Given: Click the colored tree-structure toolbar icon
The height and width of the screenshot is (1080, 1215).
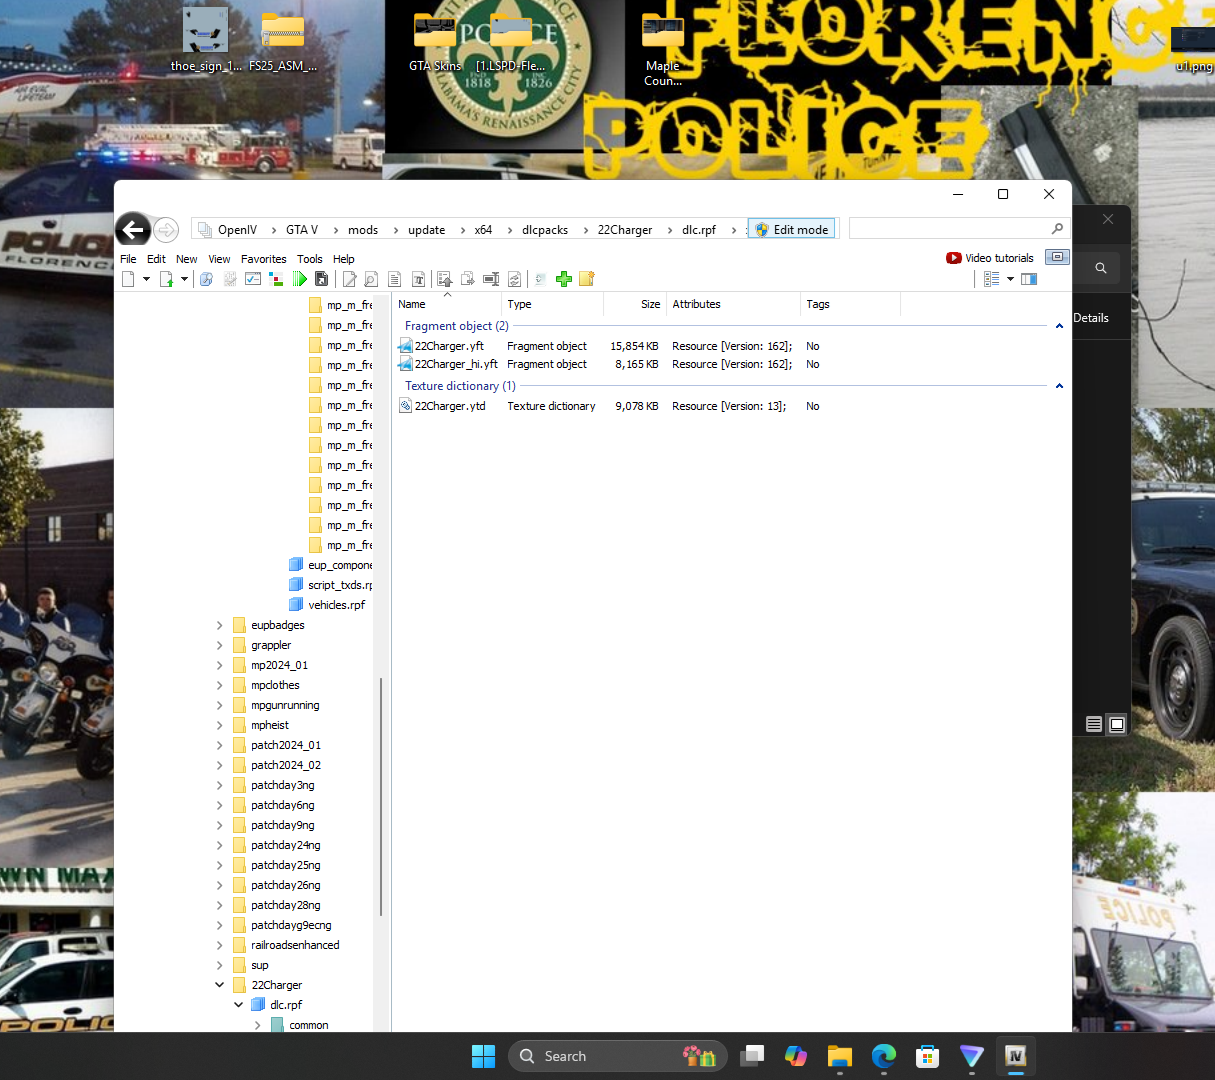Looking at the screenshot, I should tap(276, 279).
